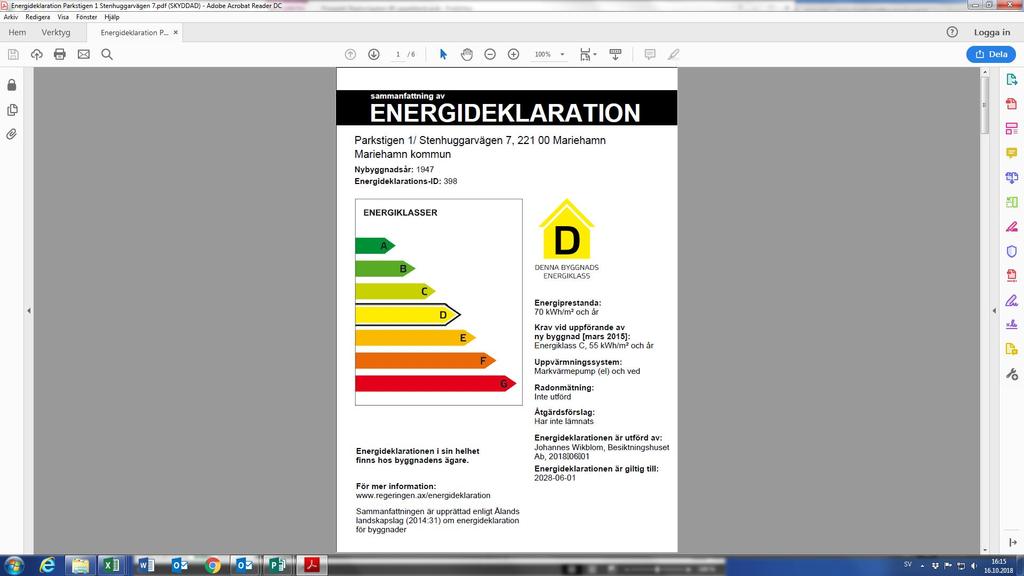The height and width of the screenshot is (576, 1024).
Task: Open the Hjälp menu
Action: click(112, 17)
